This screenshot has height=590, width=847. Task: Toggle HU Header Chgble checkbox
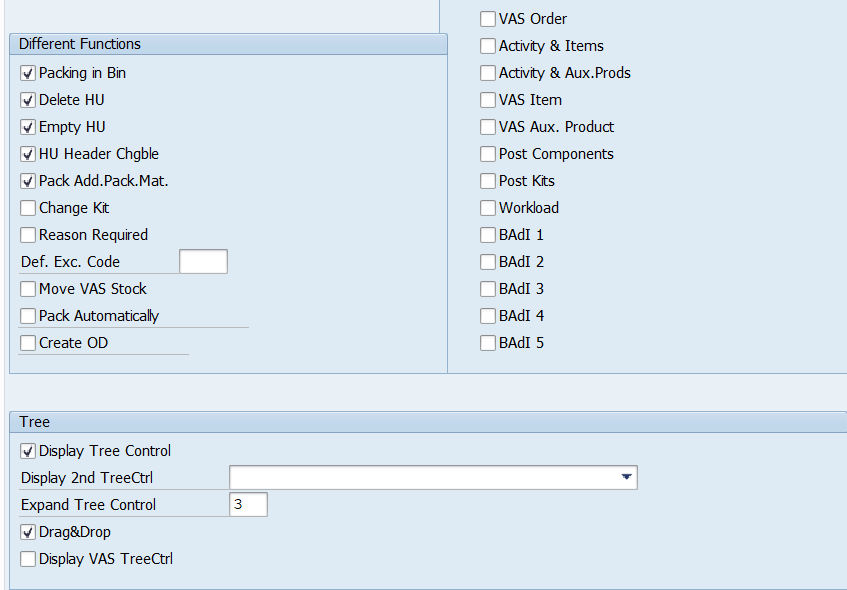pos(28,154)
